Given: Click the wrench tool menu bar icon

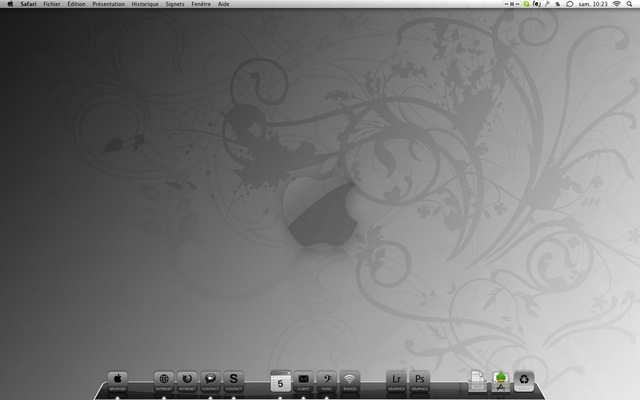Looking at the screenshot, I should (x=547, y=4).
